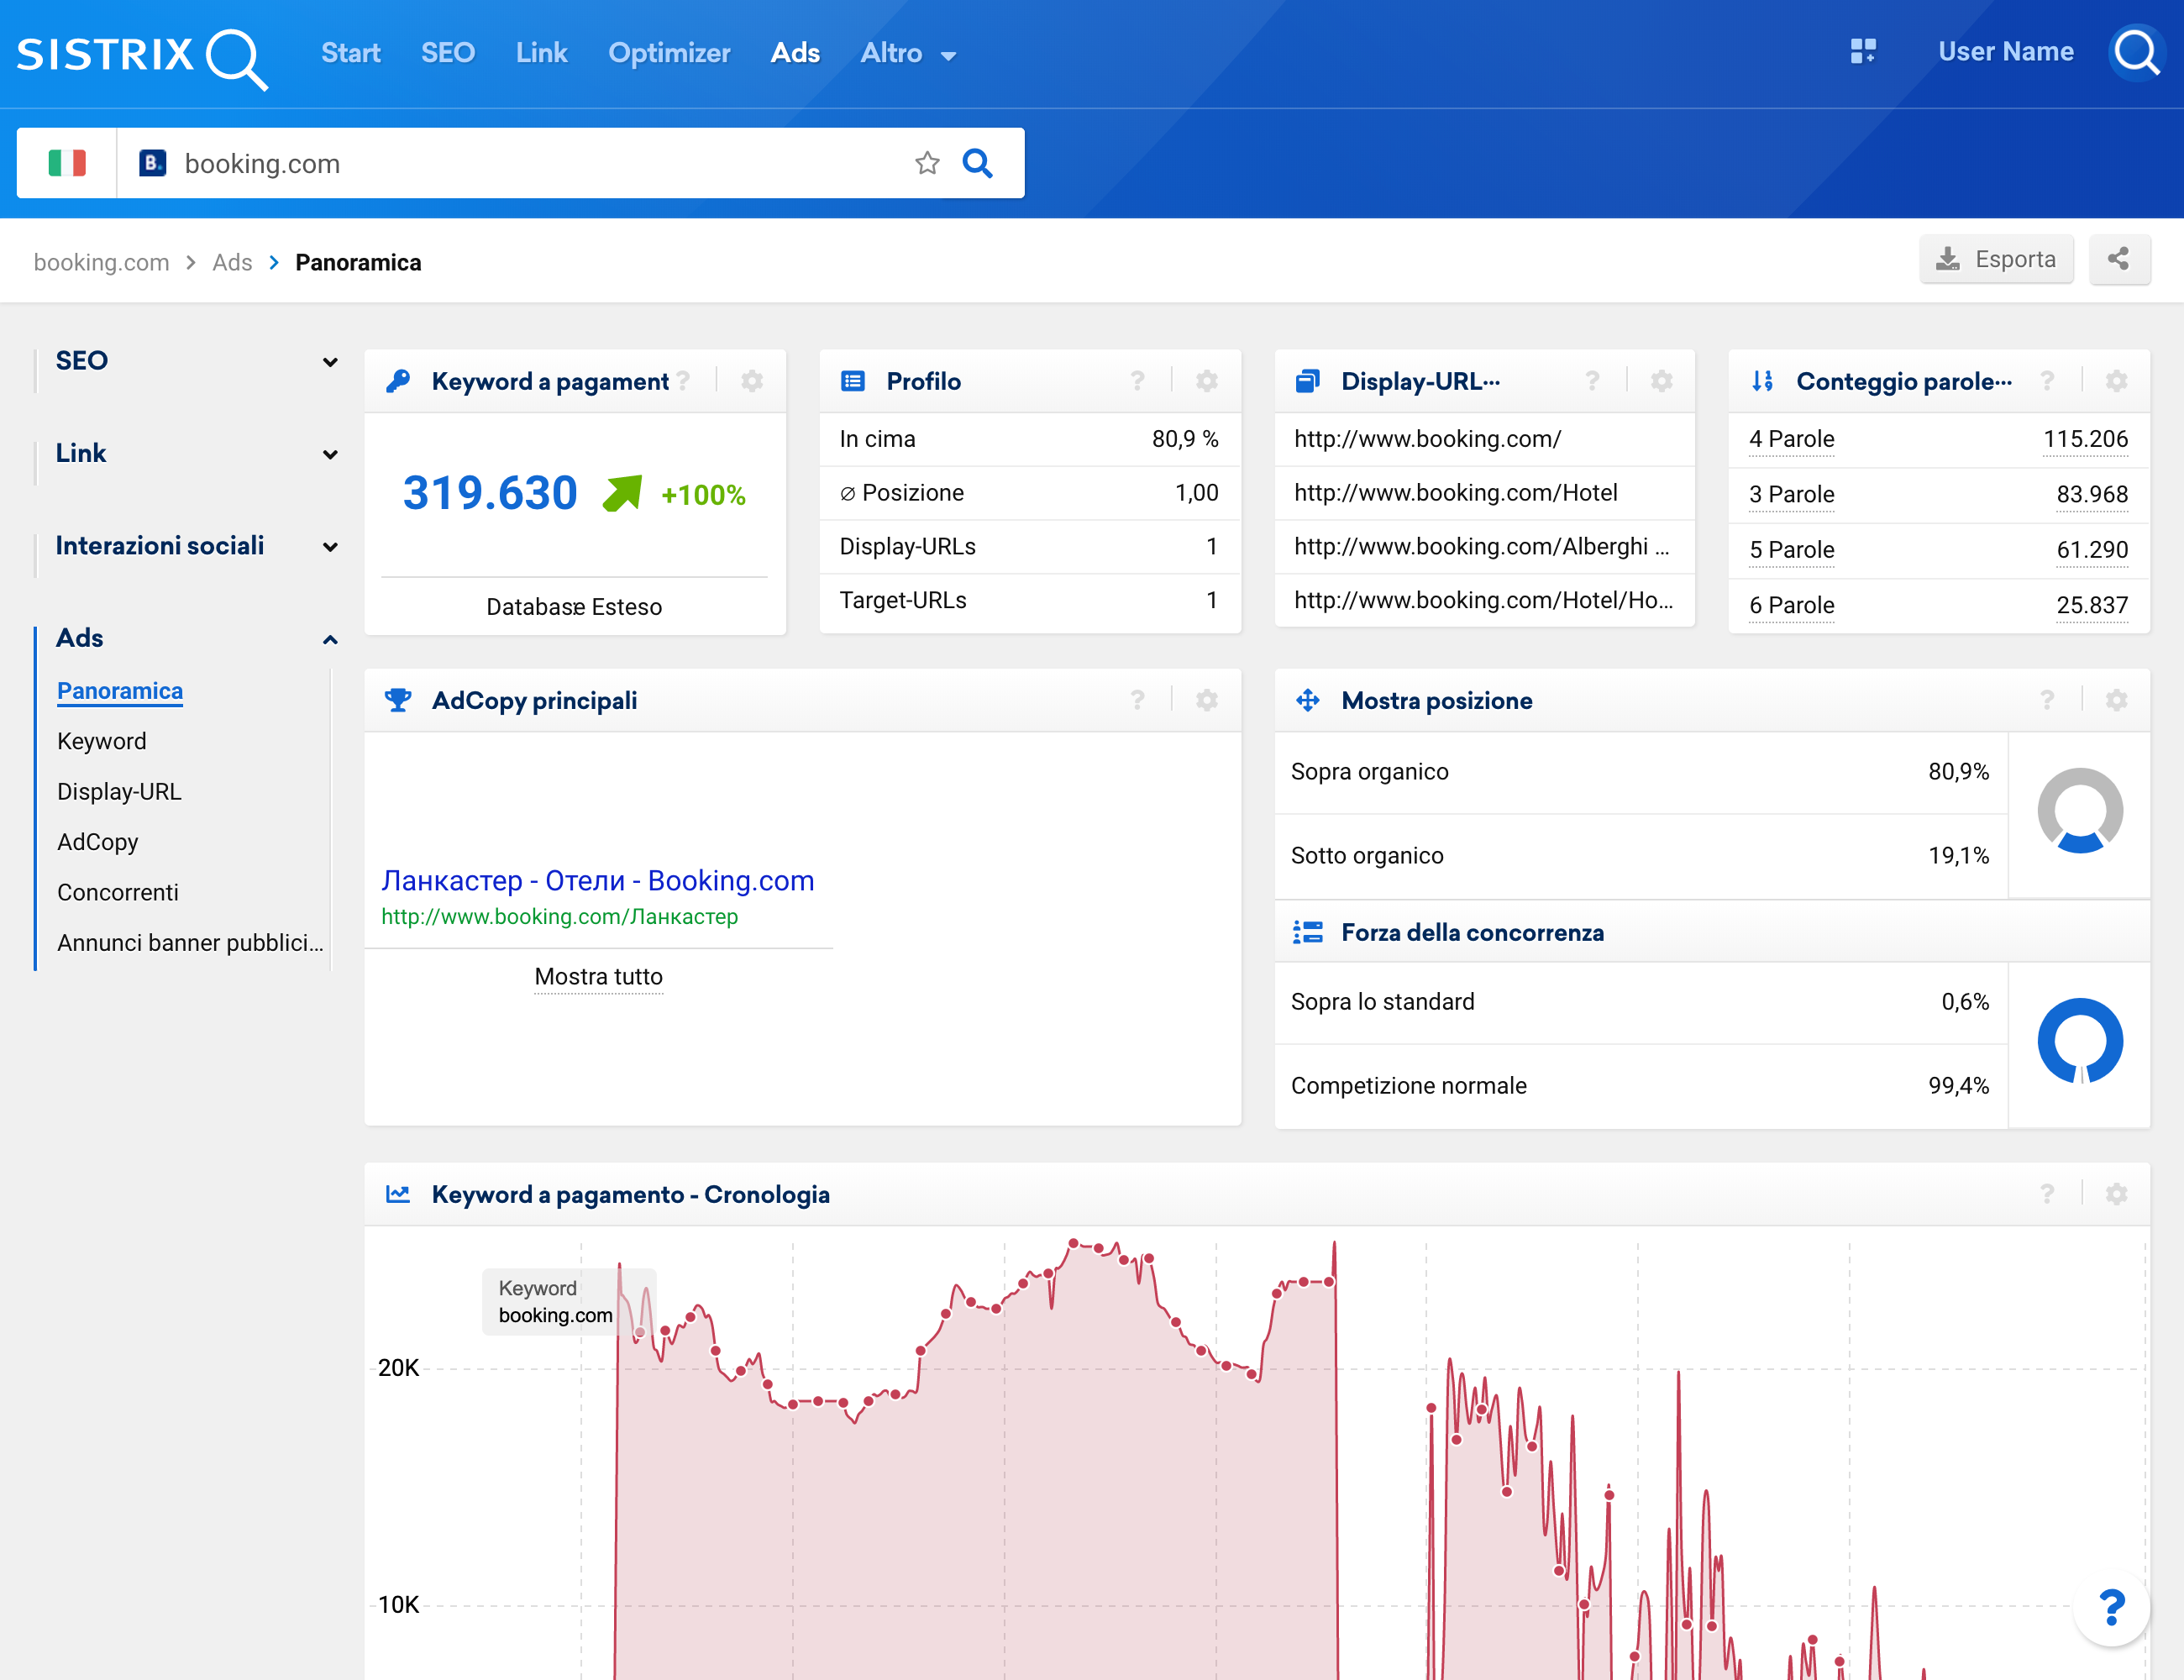Click the 319.630 keyword count value
The height and width of the screenshot is (1680, 2184).
point(490,493)
